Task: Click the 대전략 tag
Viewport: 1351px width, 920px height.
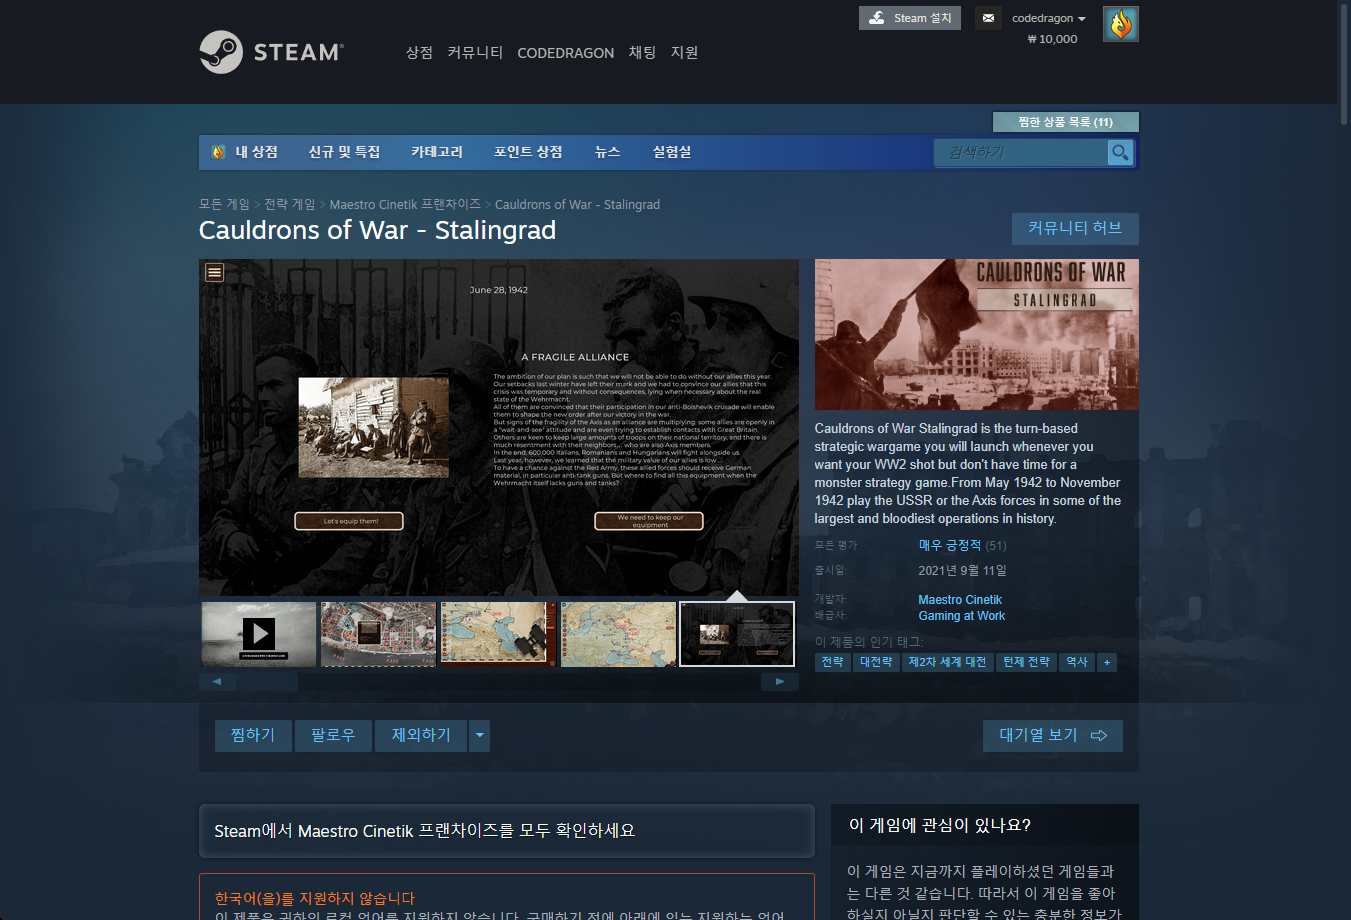Action: tap(876, 662)
